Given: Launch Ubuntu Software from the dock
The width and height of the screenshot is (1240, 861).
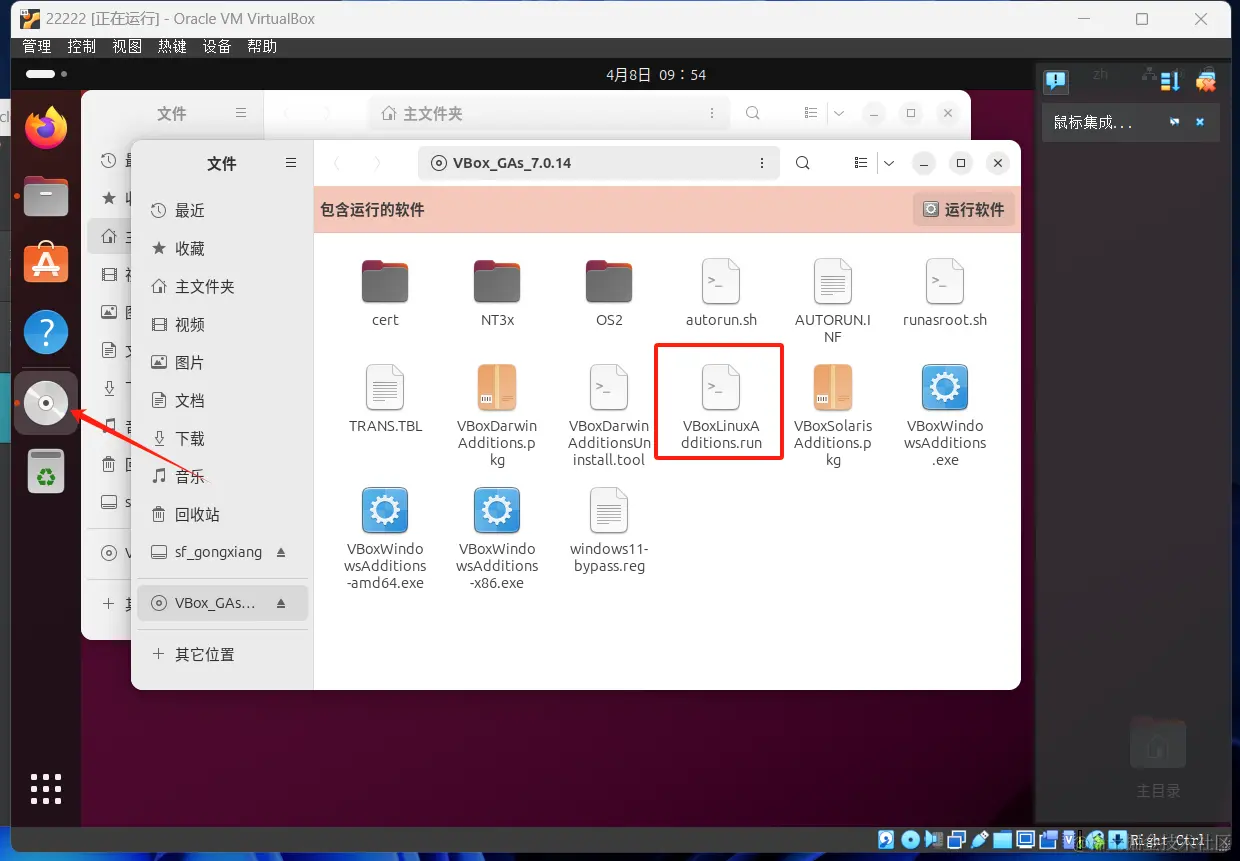Looking at the screenshot, I should [46, 263].
